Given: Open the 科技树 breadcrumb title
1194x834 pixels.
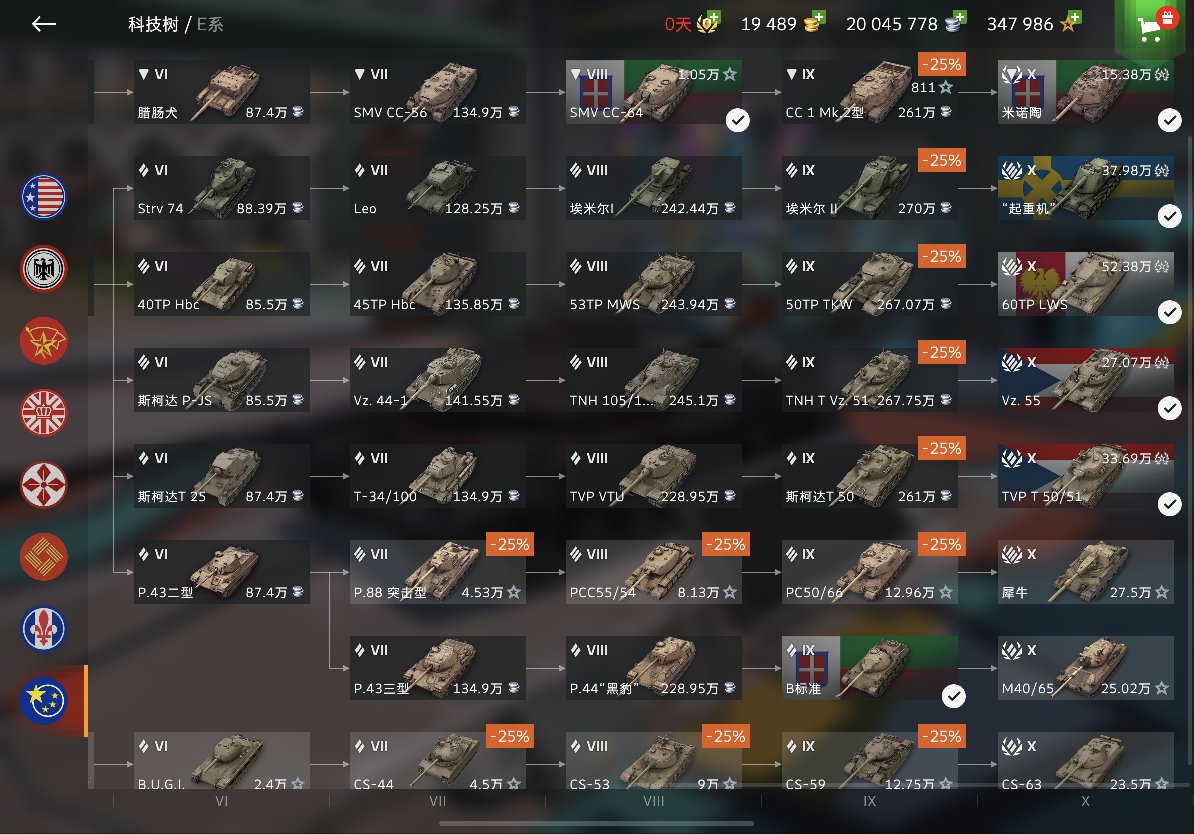Looking at the screenshot, I should click(153, 24).
